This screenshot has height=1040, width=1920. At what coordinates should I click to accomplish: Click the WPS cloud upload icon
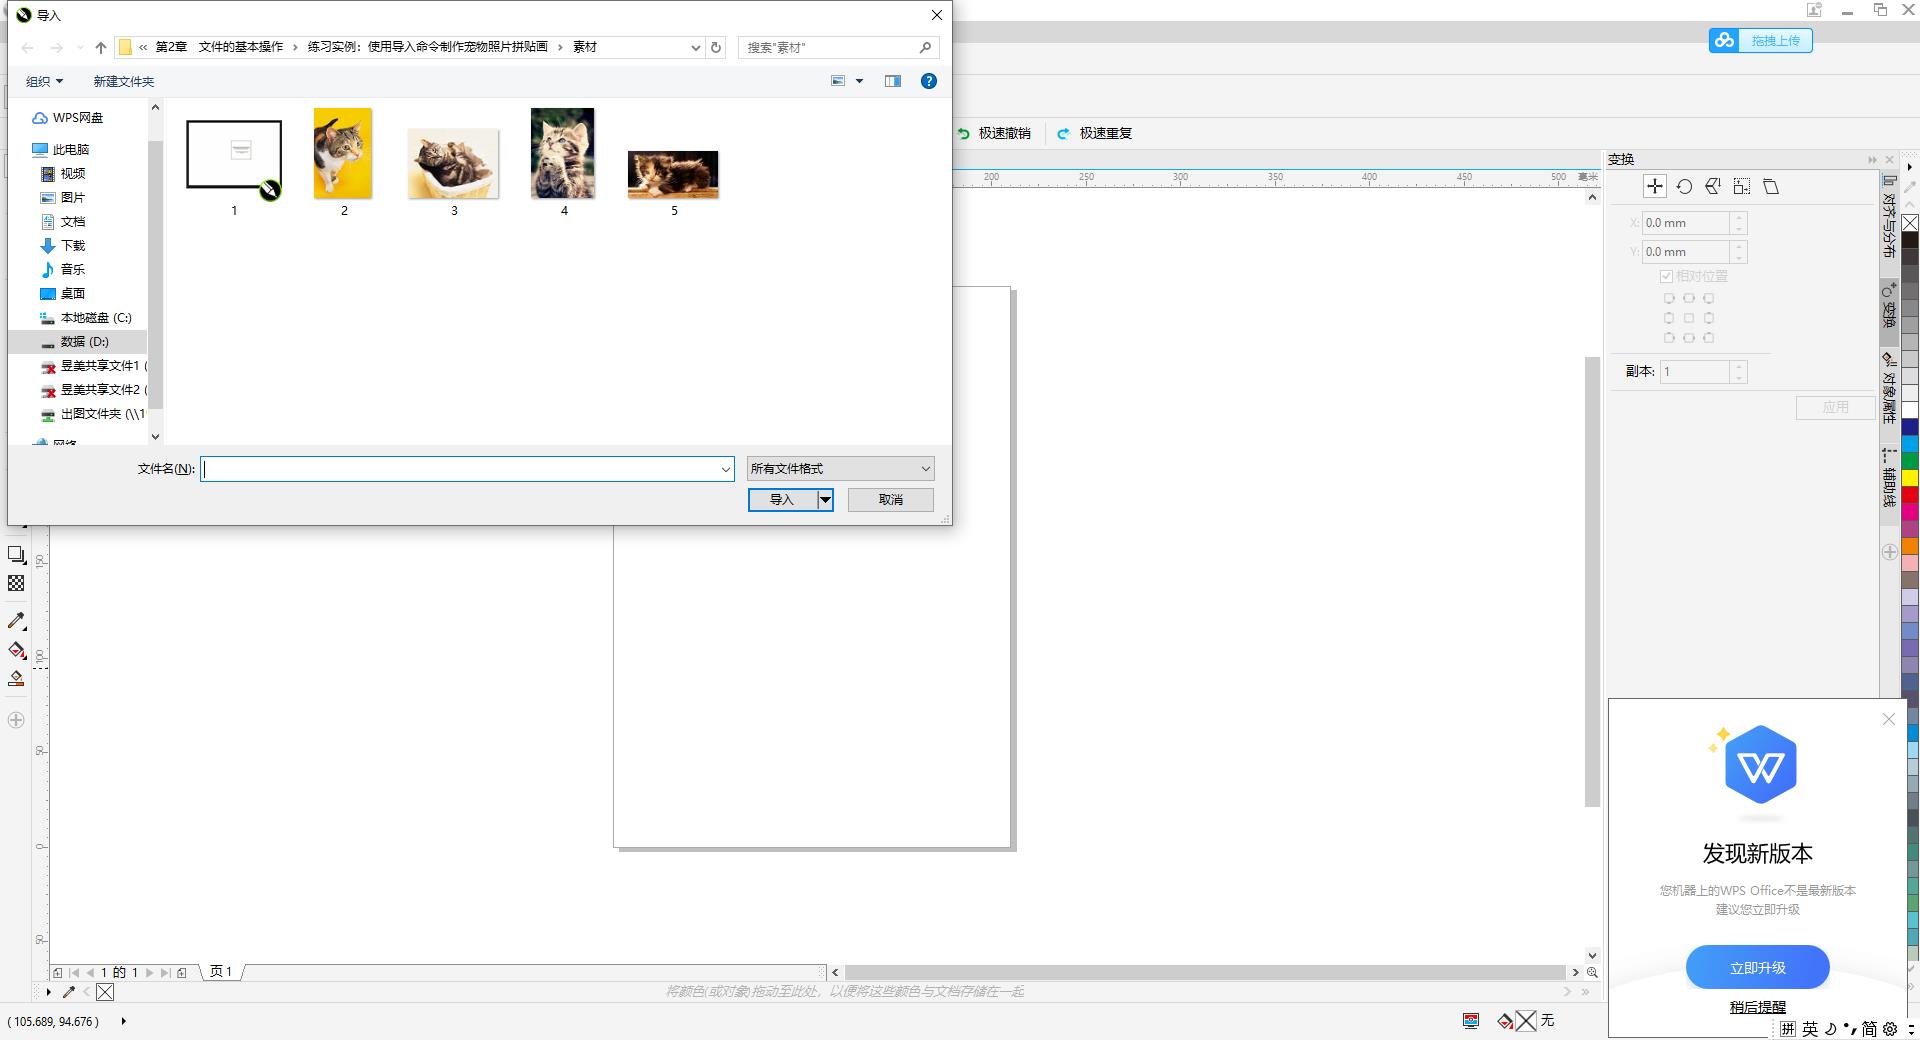click(x=1724, y=40)
